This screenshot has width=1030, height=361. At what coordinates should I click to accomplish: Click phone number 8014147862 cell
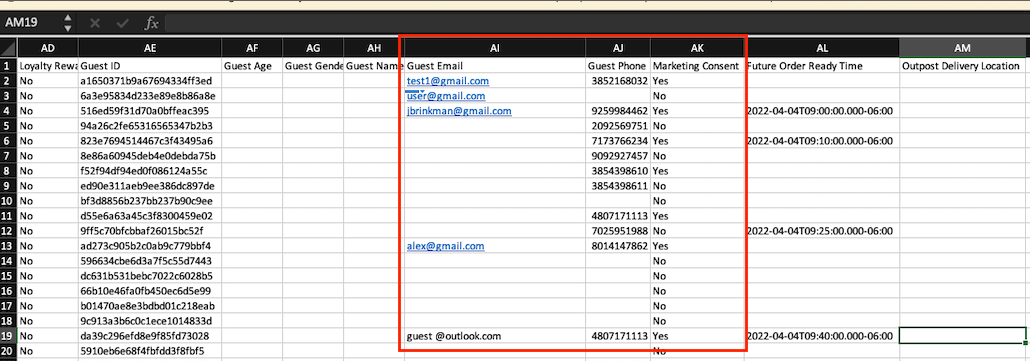pyautogui.click(x=617, y=246)
